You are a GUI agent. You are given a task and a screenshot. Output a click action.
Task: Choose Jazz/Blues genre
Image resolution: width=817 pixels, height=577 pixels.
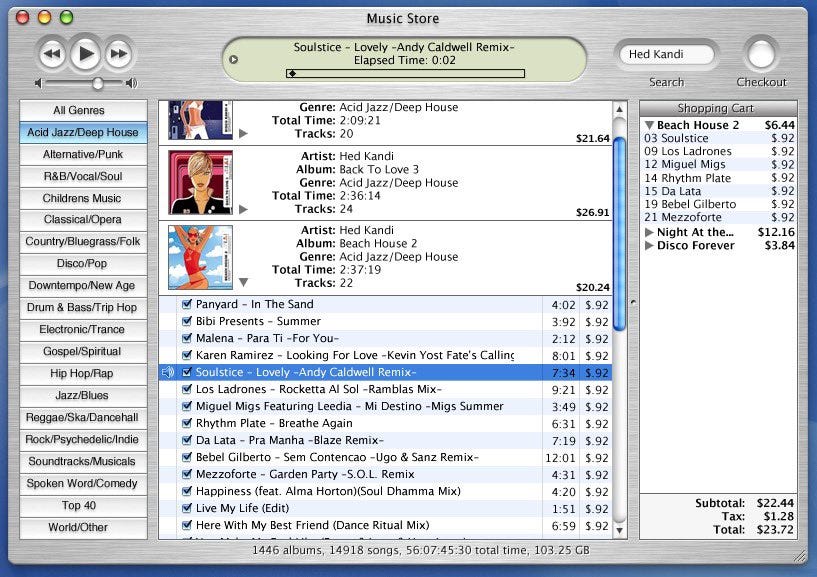pos(83,396)
